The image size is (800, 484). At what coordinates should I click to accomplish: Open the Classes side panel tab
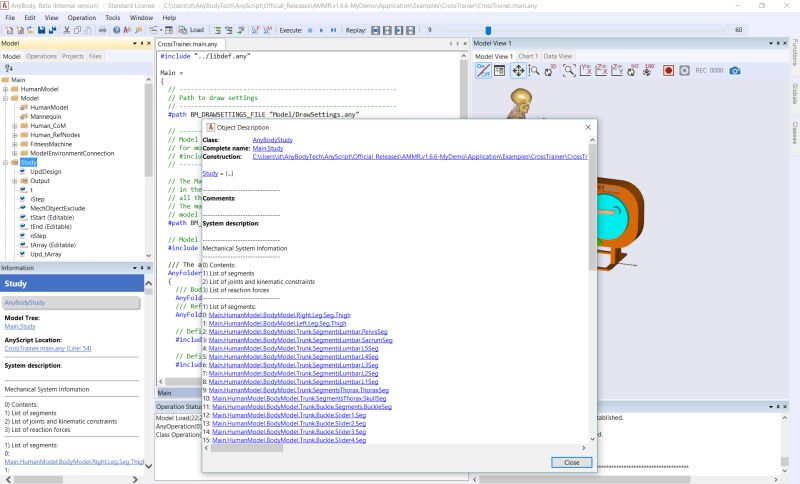click(795, 133)
